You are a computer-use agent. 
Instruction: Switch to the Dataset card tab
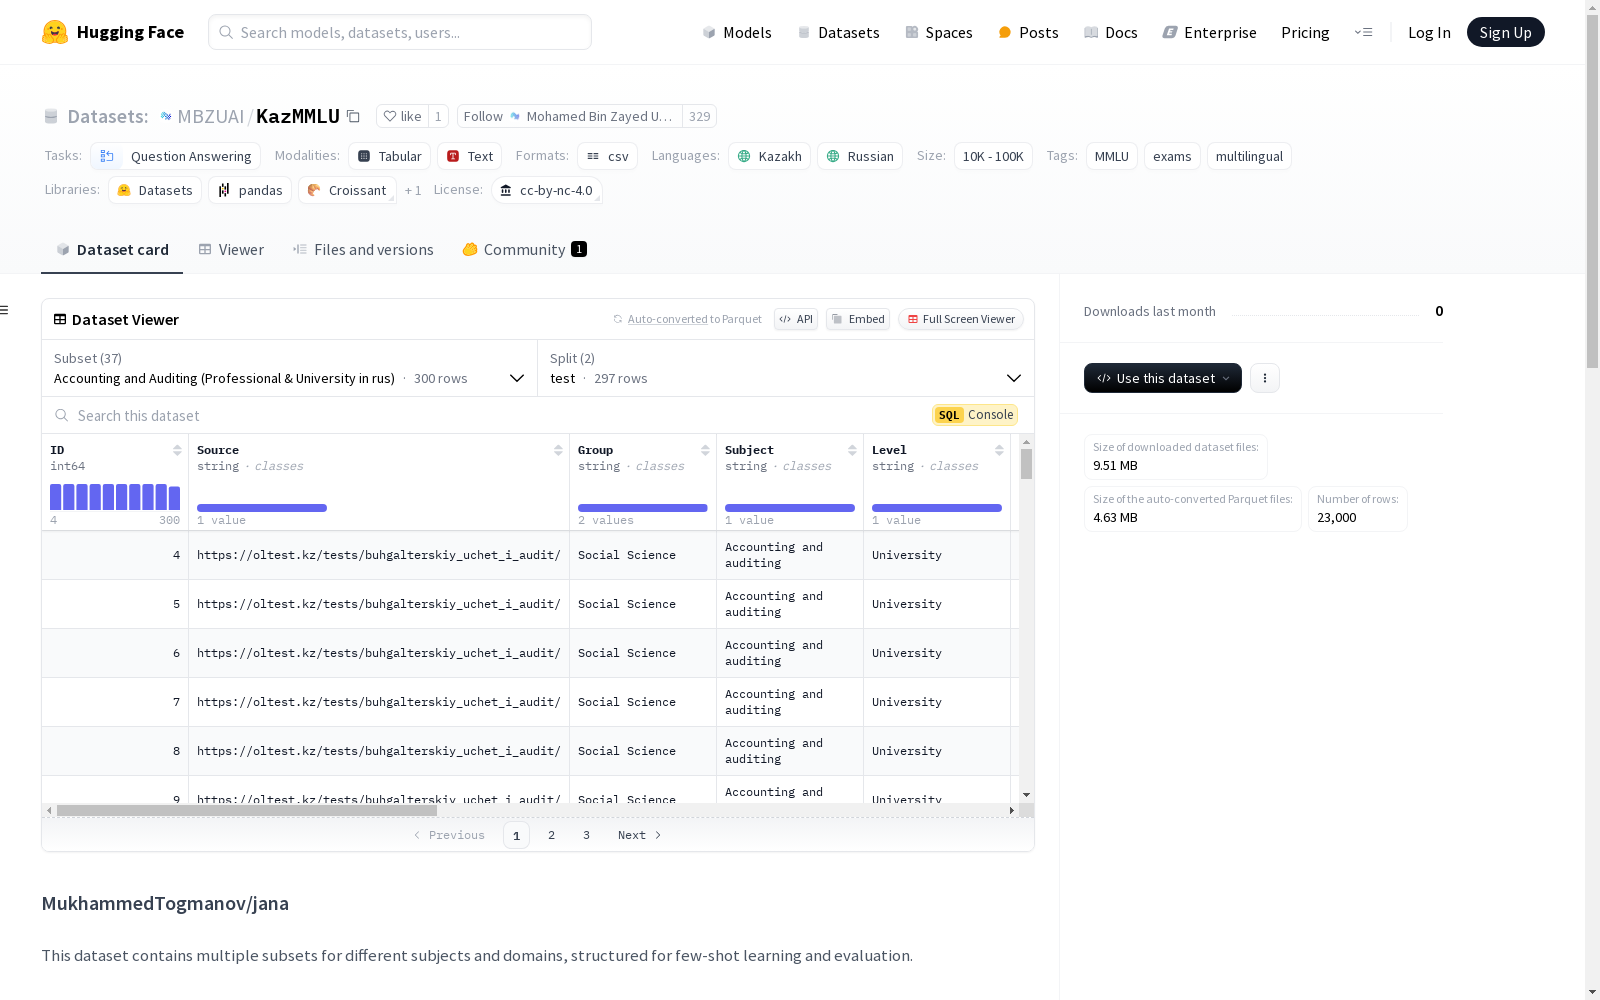click(112, 250)
